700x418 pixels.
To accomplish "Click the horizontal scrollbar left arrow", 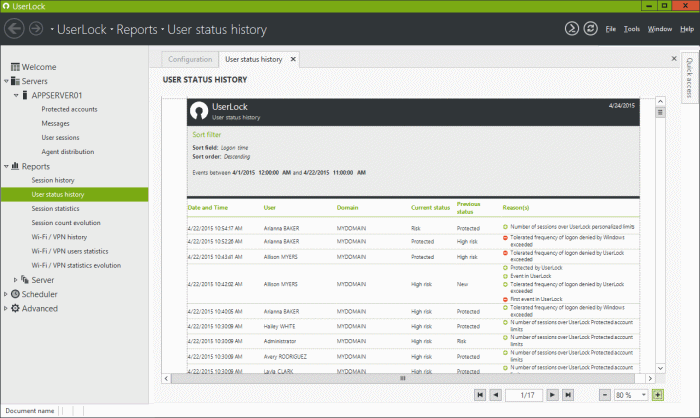I will click(166, 378).
